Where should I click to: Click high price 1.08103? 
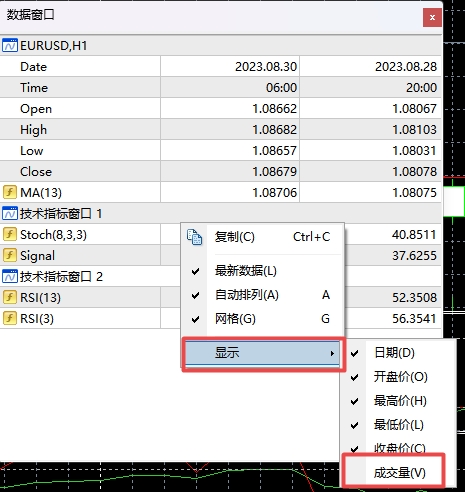tap(414, 130)
